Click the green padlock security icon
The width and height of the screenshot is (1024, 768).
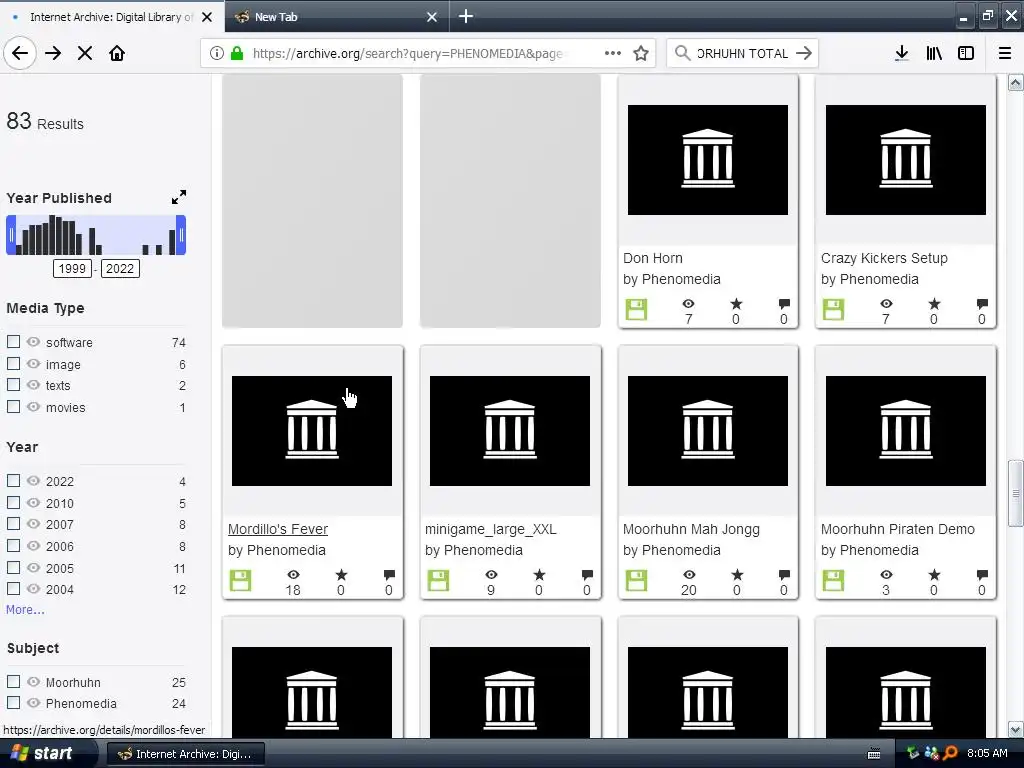click(237, 53)
